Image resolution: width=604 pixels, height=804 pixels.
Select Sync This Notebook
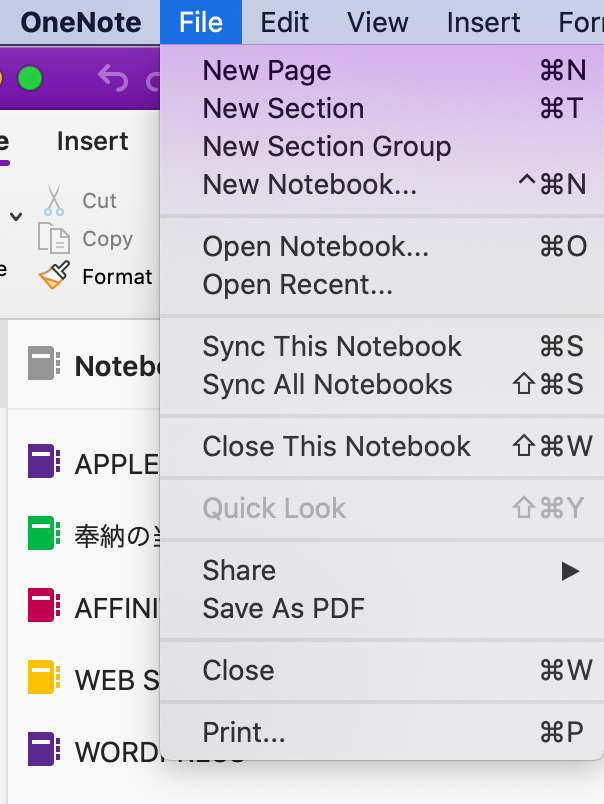(332, 346)
